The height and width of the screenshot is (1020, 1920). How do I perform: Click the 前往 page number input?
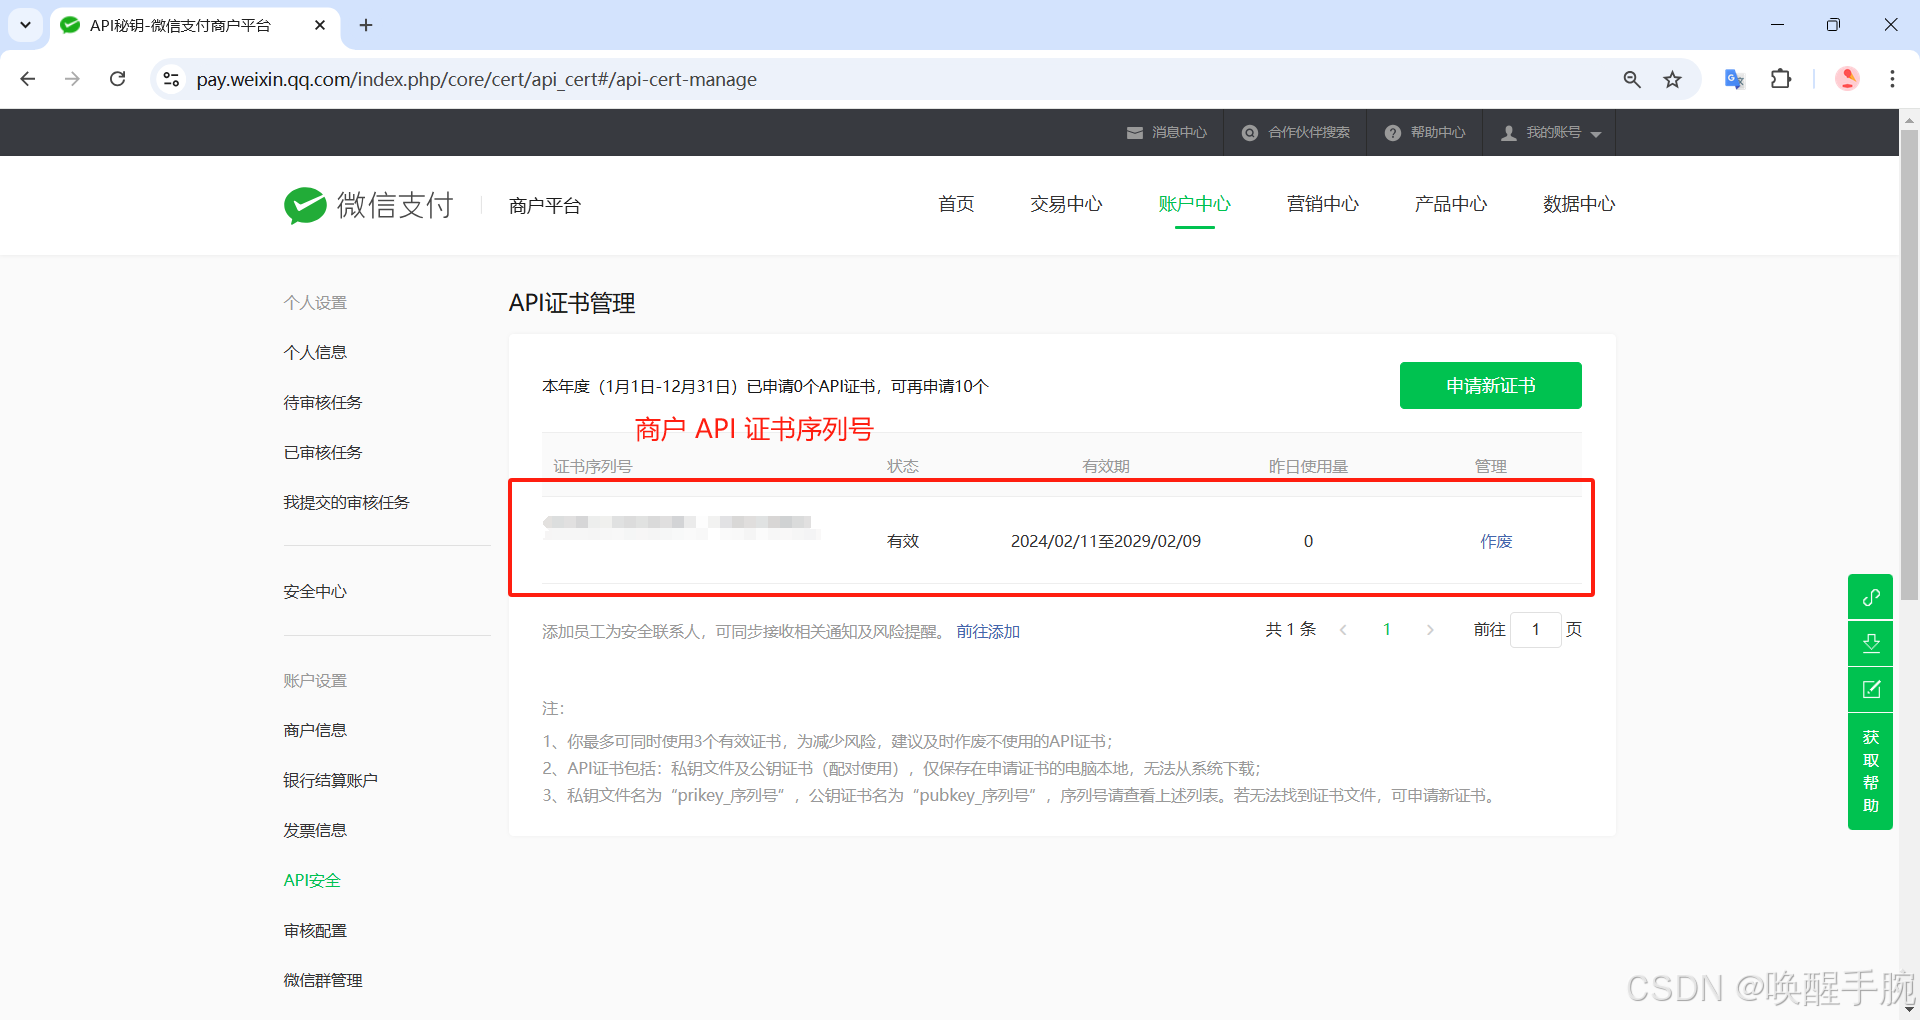[x=1535, y=629]
